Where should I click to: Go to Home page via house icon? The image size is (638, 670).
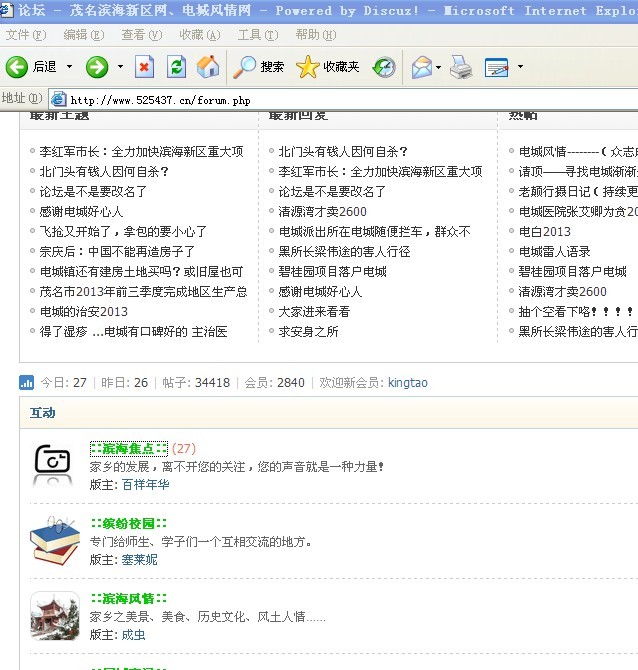208,67
